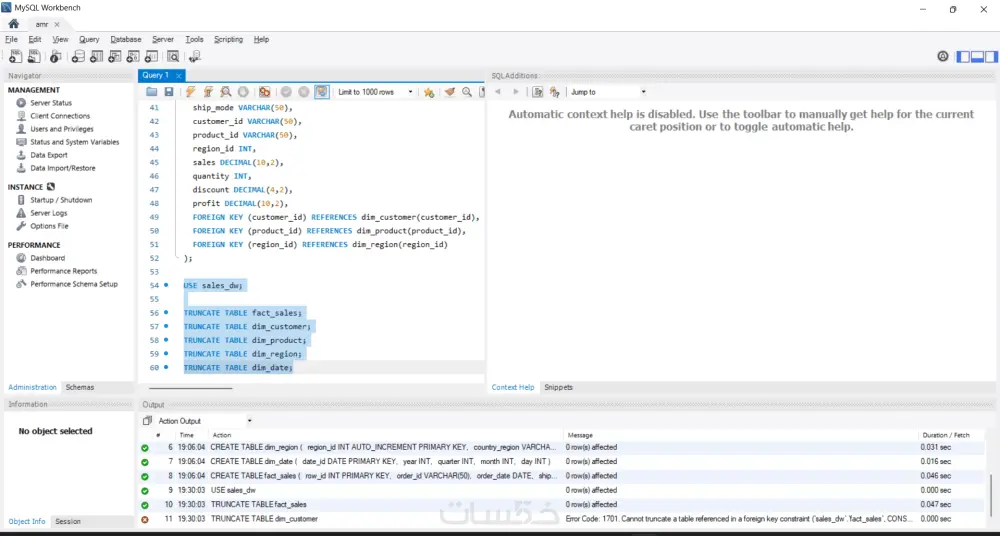Open the object inspector (info) icon
Image resolution: width=1000 pixels, height=536 pixels.
pos(55,57)
